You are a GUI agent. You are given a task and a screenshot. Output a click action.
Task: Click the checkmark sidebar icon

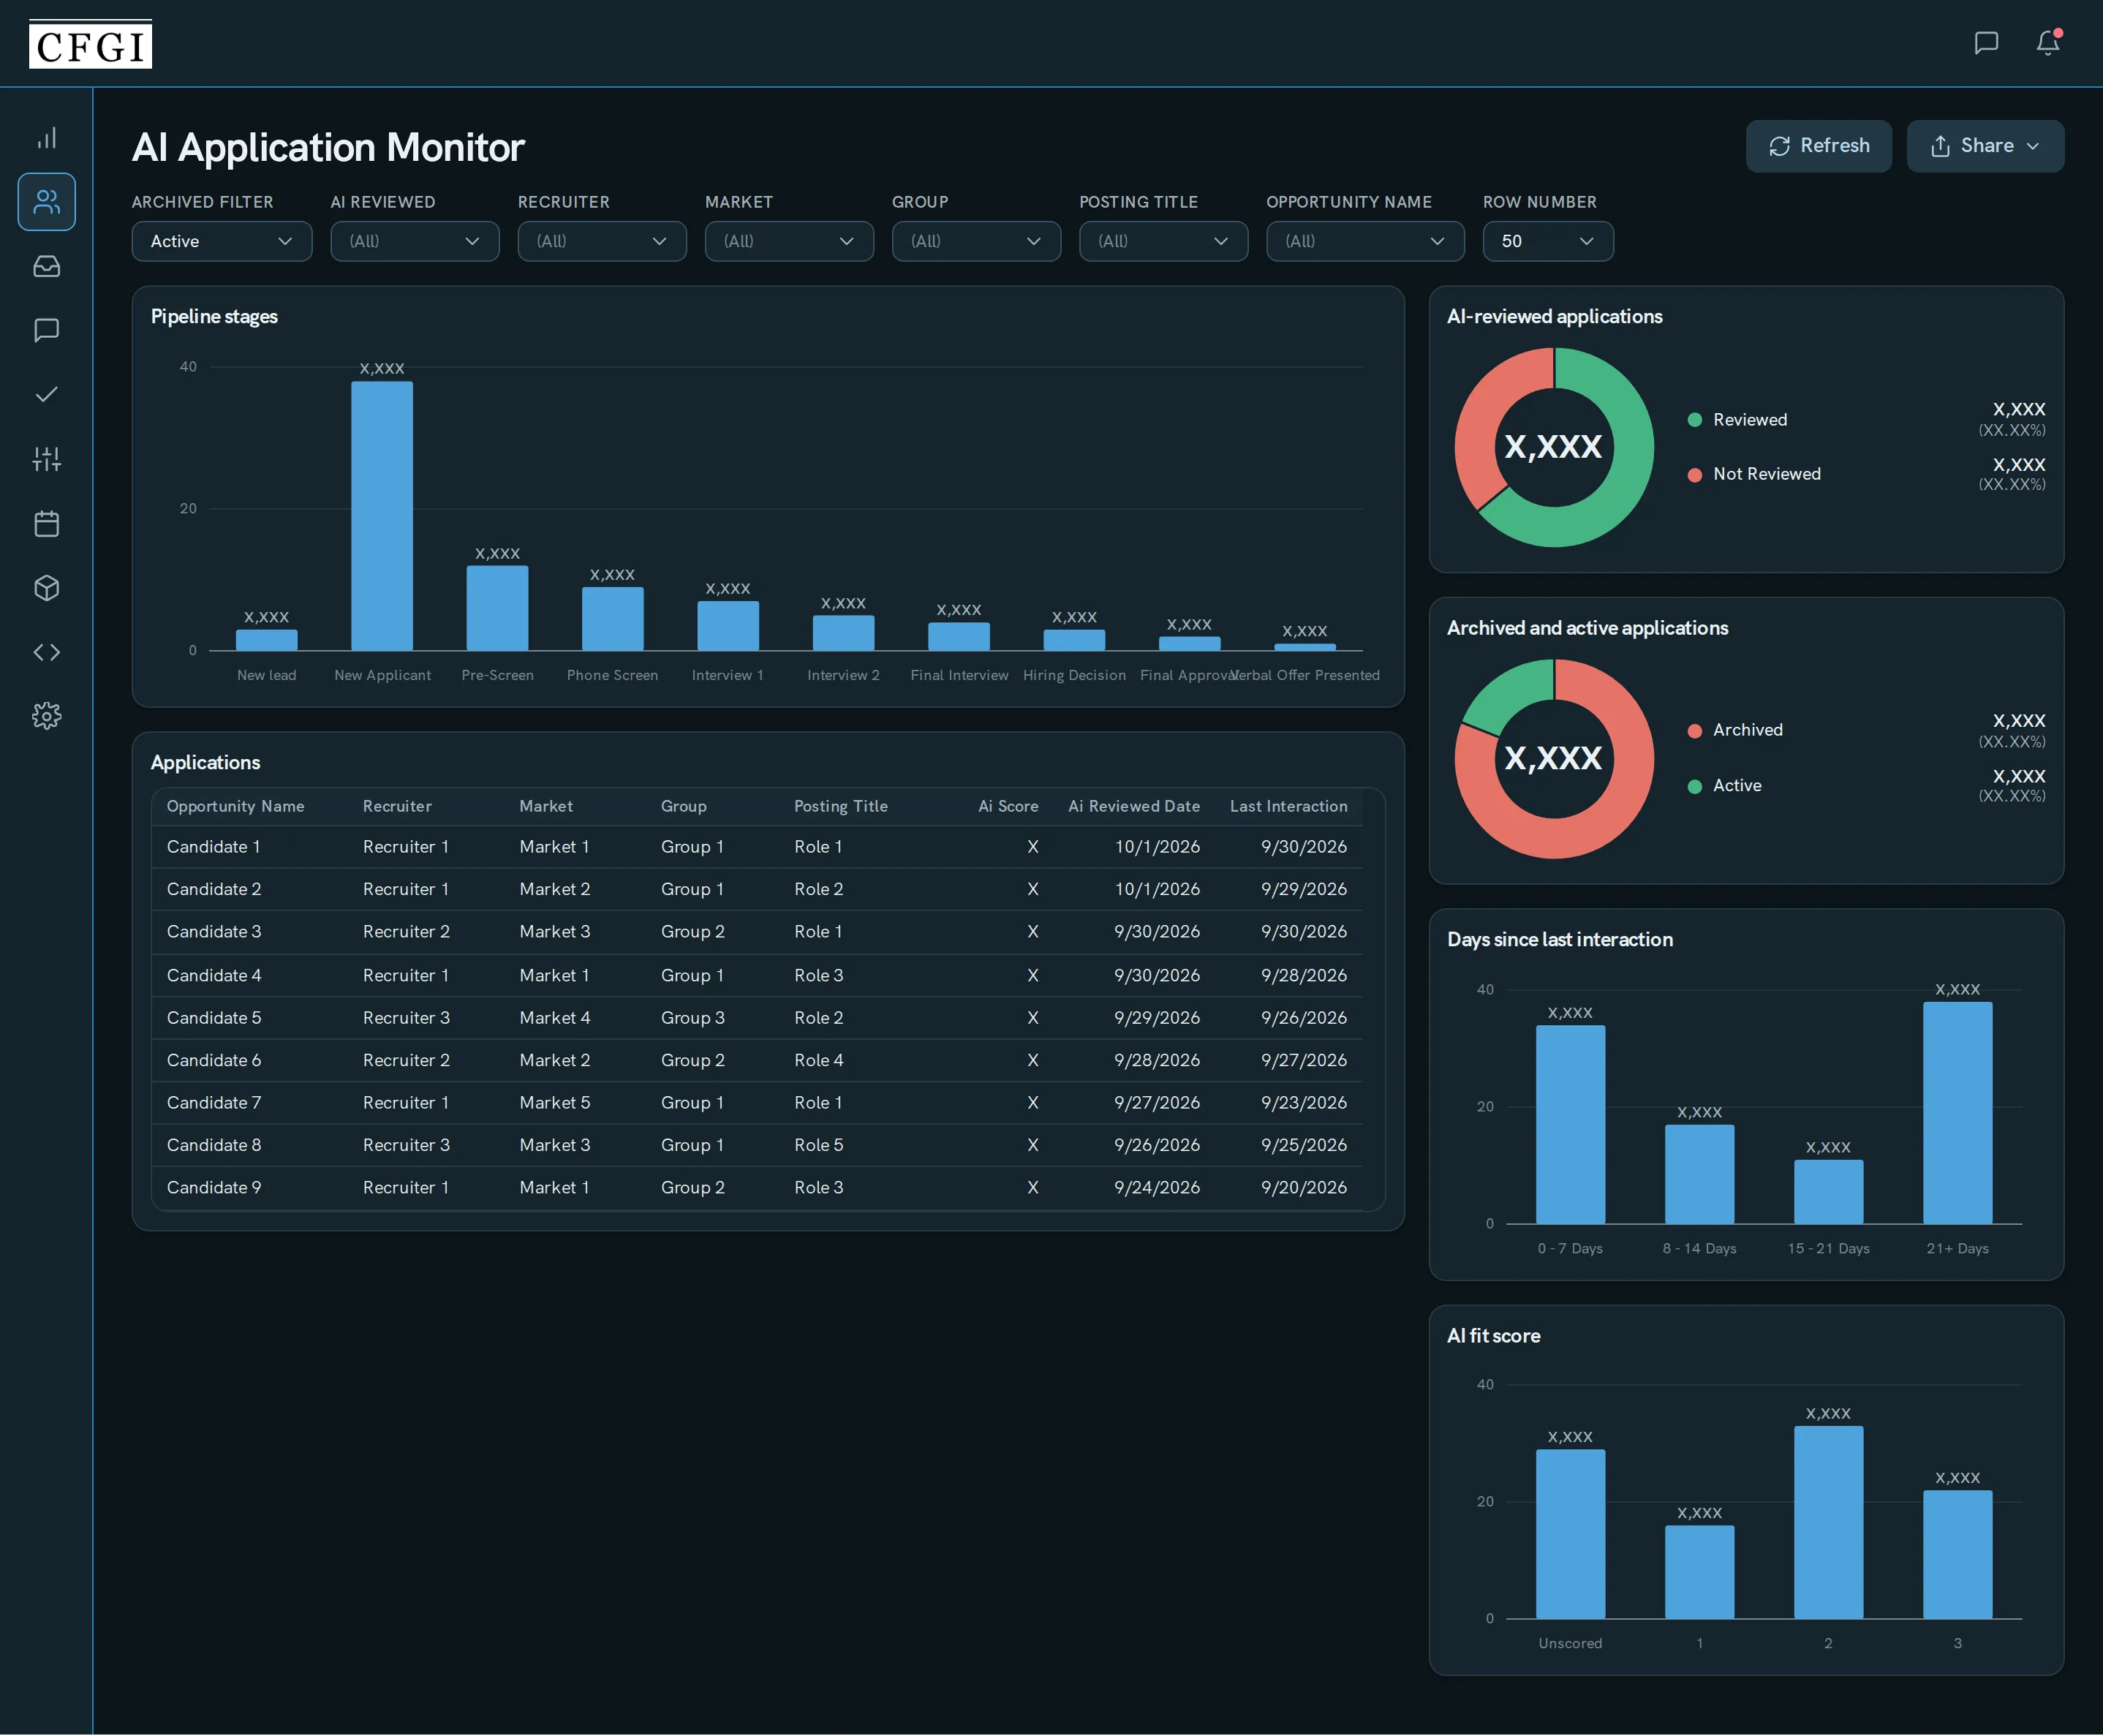pyautogui.click(x=46, y=395)
